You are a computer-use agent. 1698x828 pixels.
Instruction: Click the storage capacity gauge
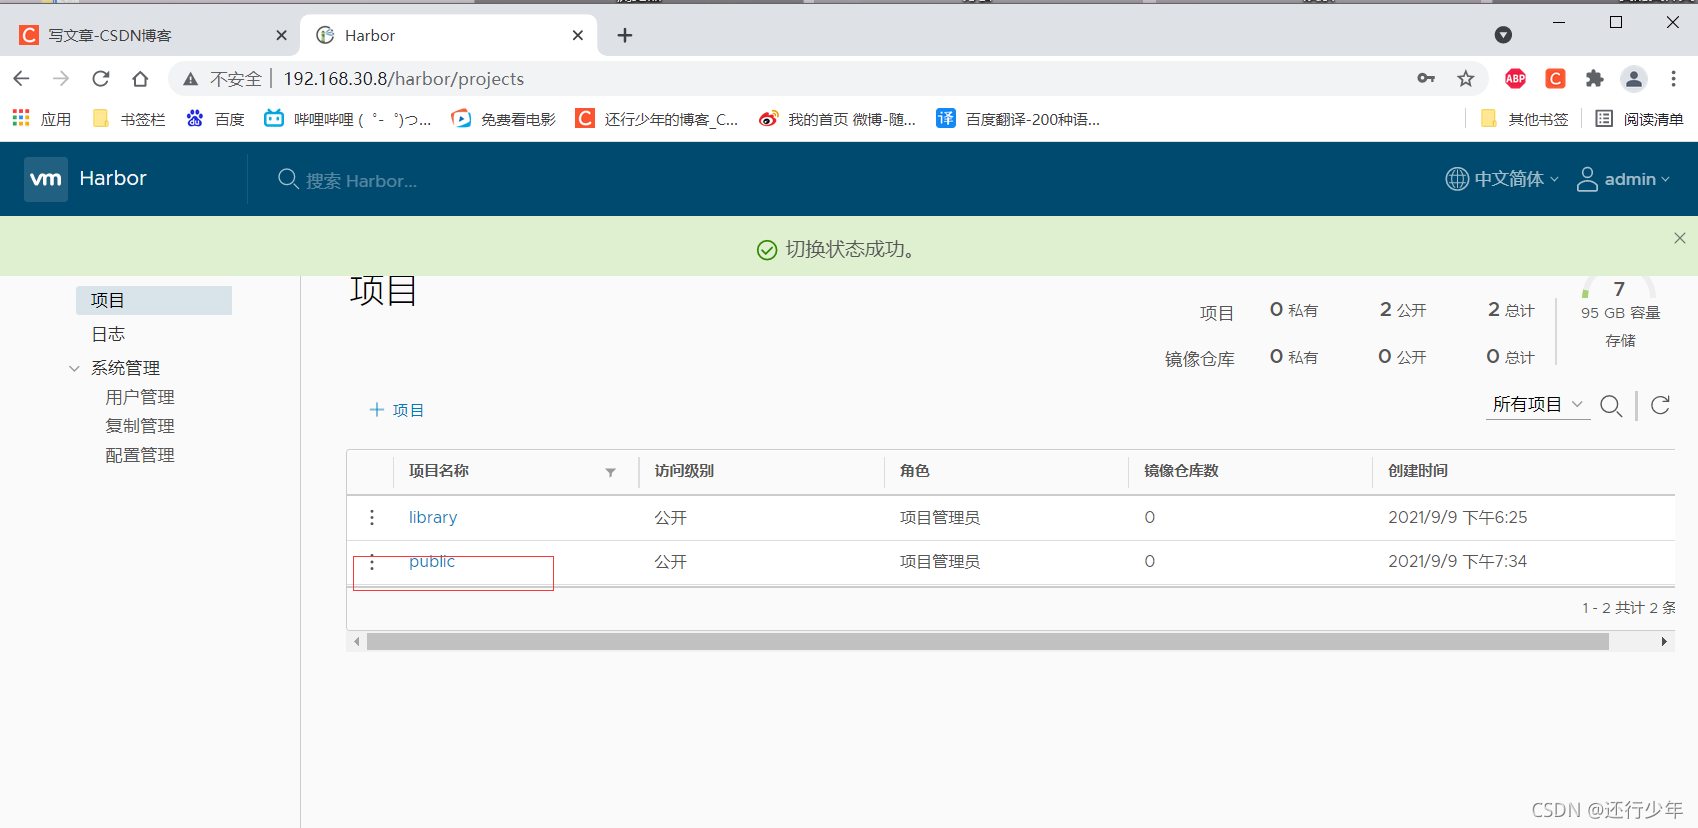click(1619, 288)
